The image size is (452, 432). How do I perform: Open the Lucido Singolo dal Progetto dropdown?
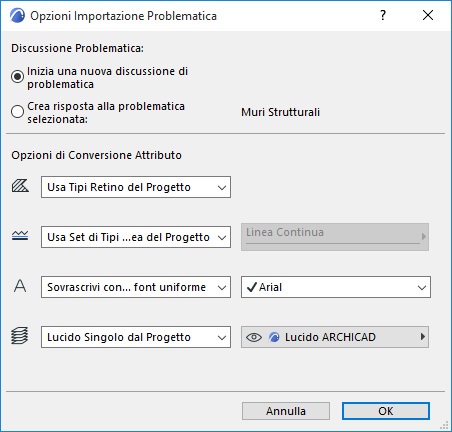136,337
